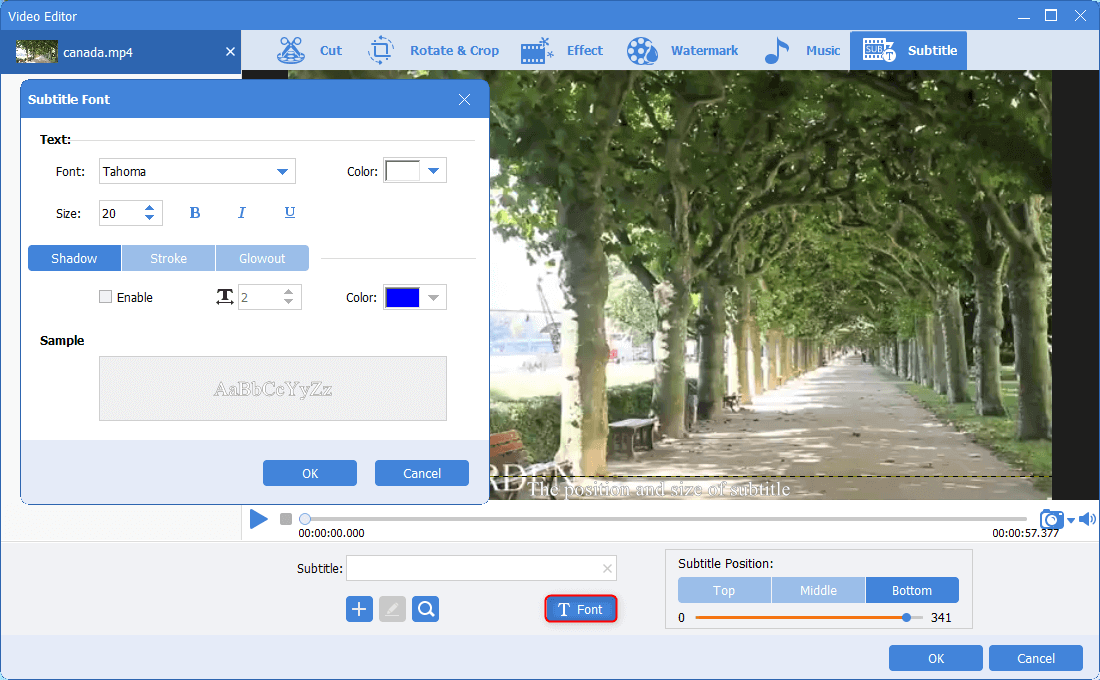Click the add subtitle plus icon
This screenshot has height=680, width=1100.
[359, 609]
